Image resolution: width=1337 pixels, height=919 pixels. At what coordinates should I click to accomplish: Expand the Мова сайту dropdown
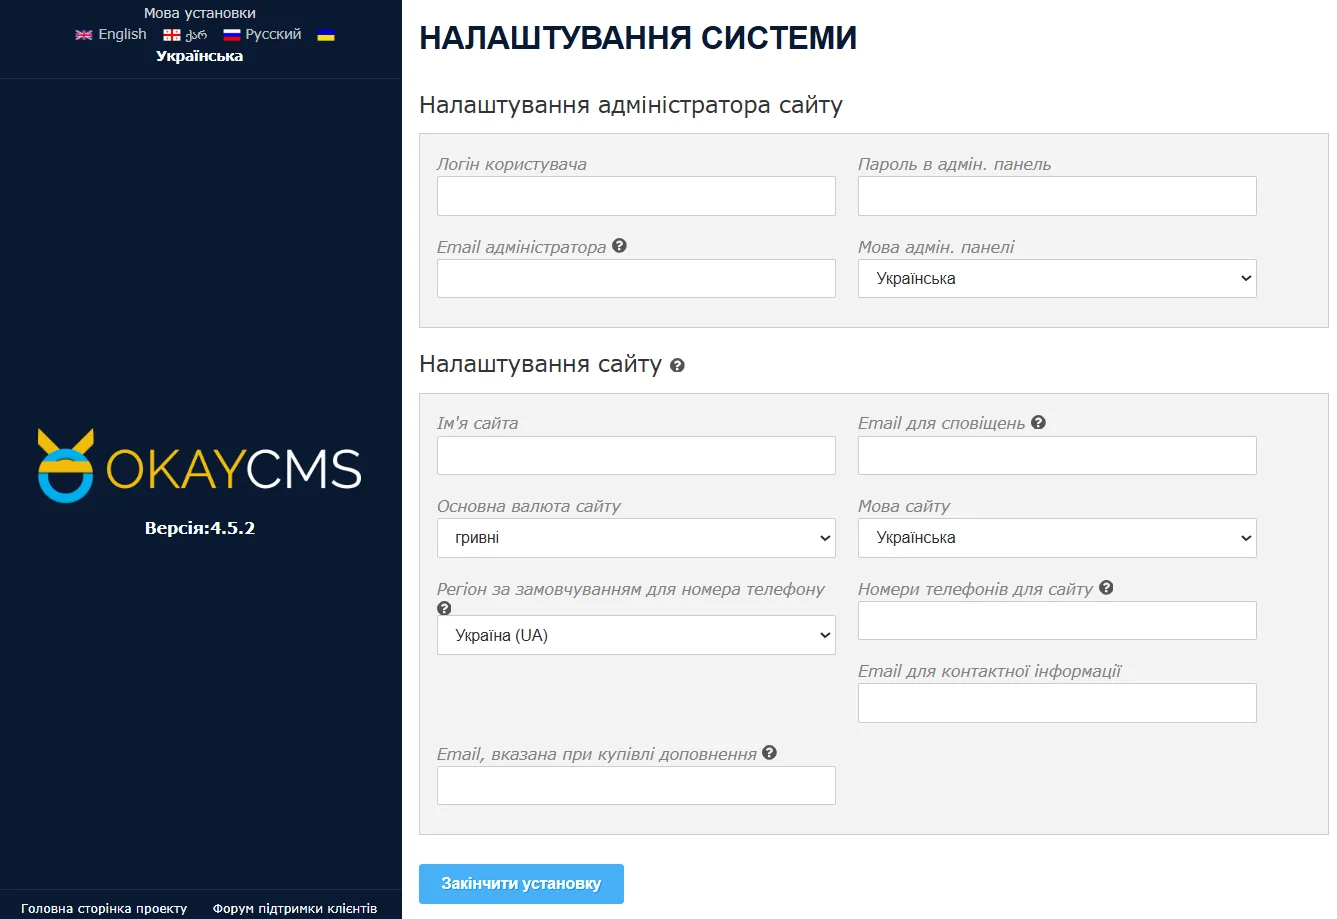[1056, 538]
